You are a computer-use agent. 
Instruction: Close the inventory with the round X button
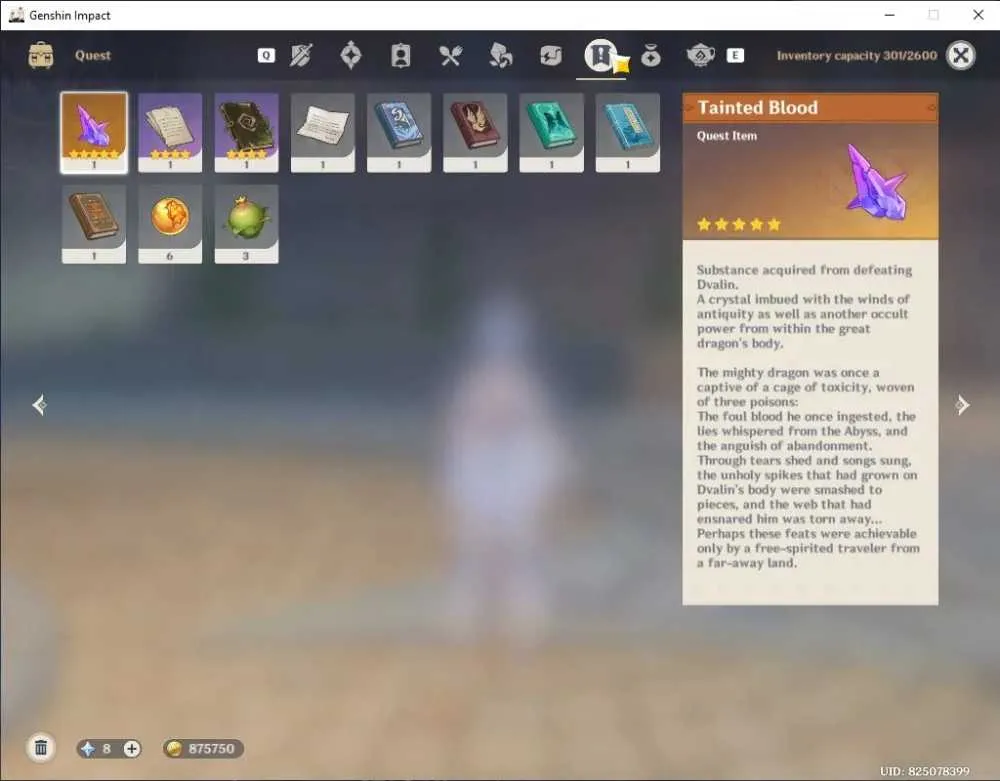[x=960, y=55]
